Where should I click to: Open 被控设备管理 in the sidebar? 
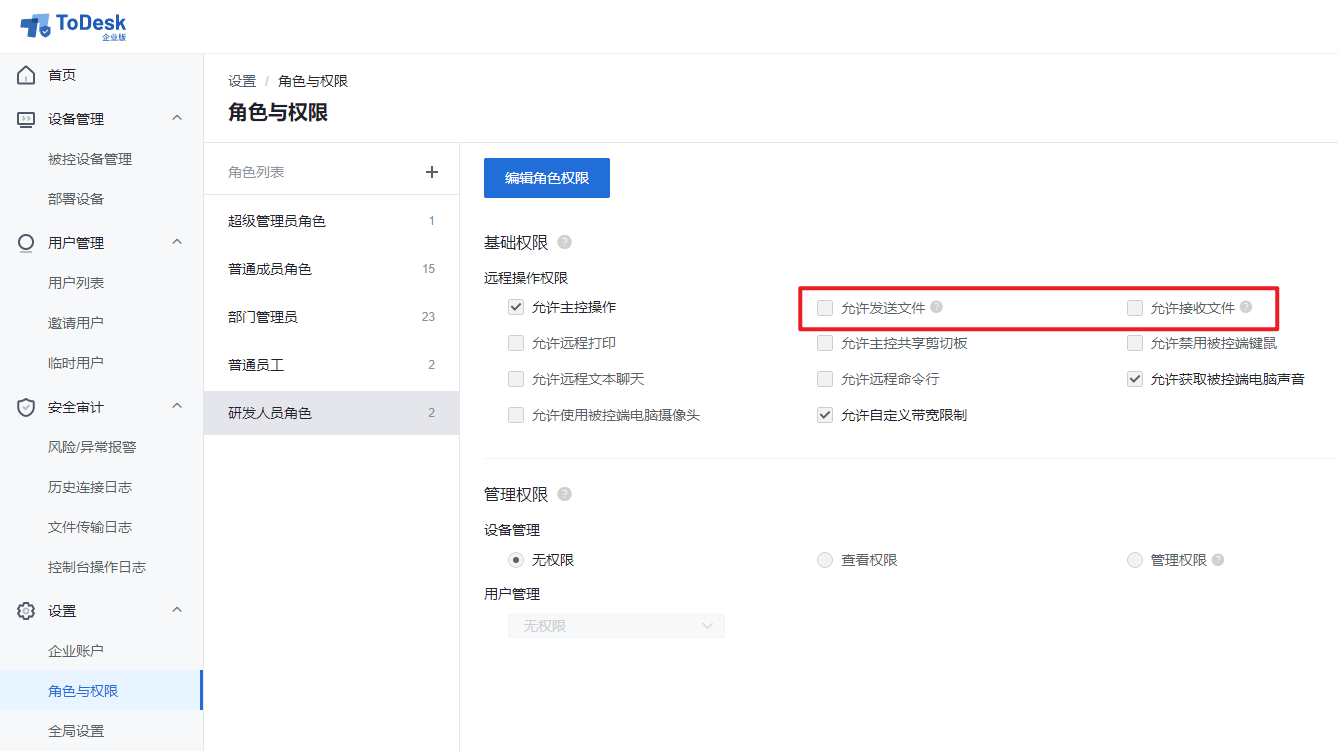pos(90,159)
